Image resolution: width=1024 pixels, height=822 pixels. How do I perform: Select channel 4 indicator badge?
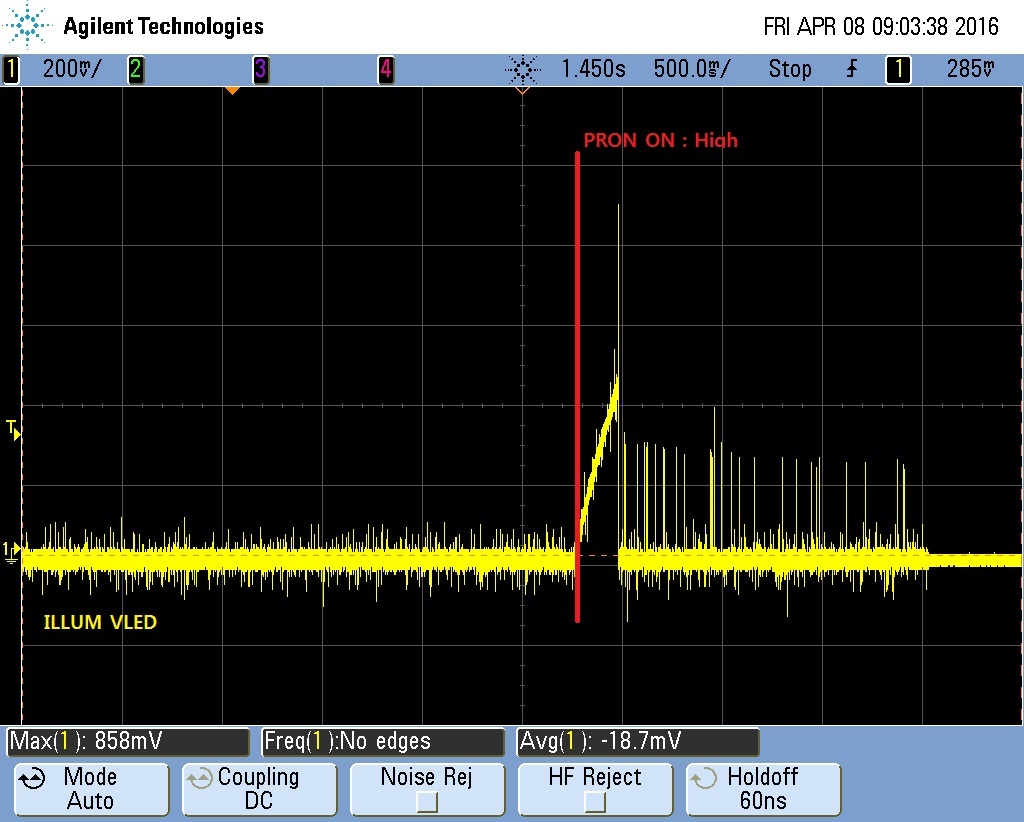[386, 69]
